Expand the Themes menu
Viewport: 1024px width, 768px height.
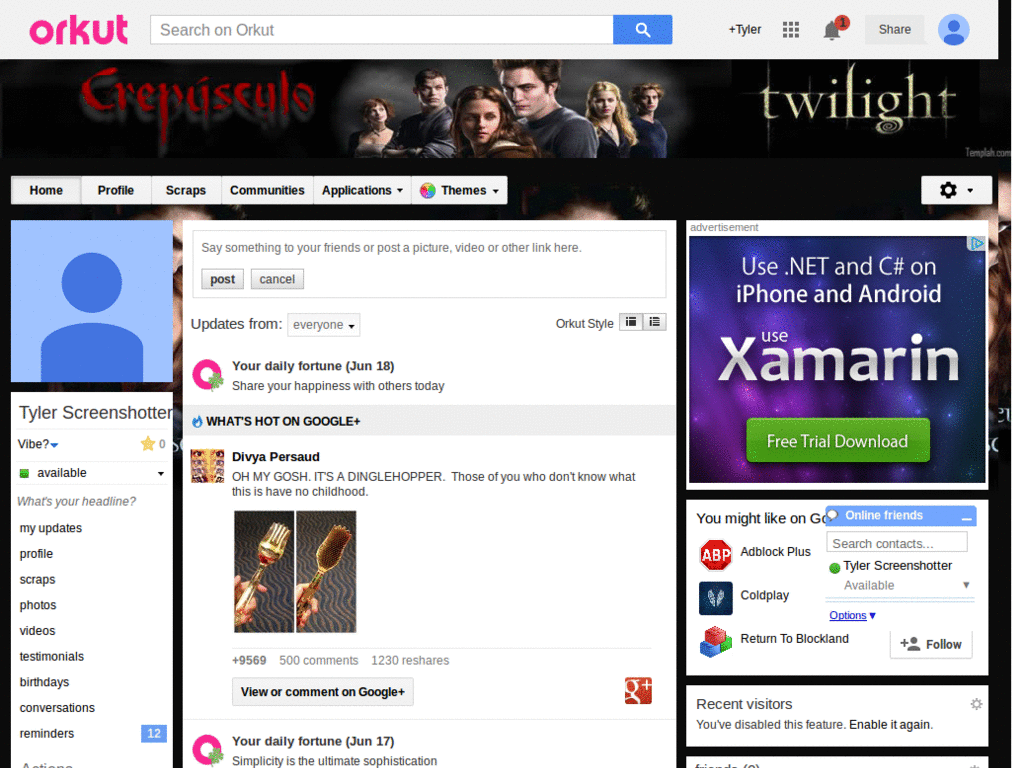[460, 190]
